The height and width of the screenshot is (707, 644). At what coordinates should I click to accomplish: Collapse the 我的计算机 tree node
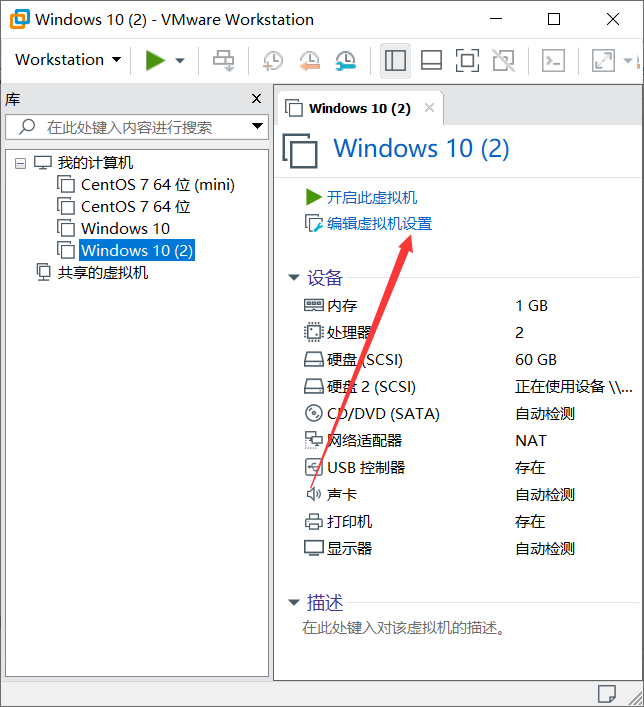coord(20,163)
